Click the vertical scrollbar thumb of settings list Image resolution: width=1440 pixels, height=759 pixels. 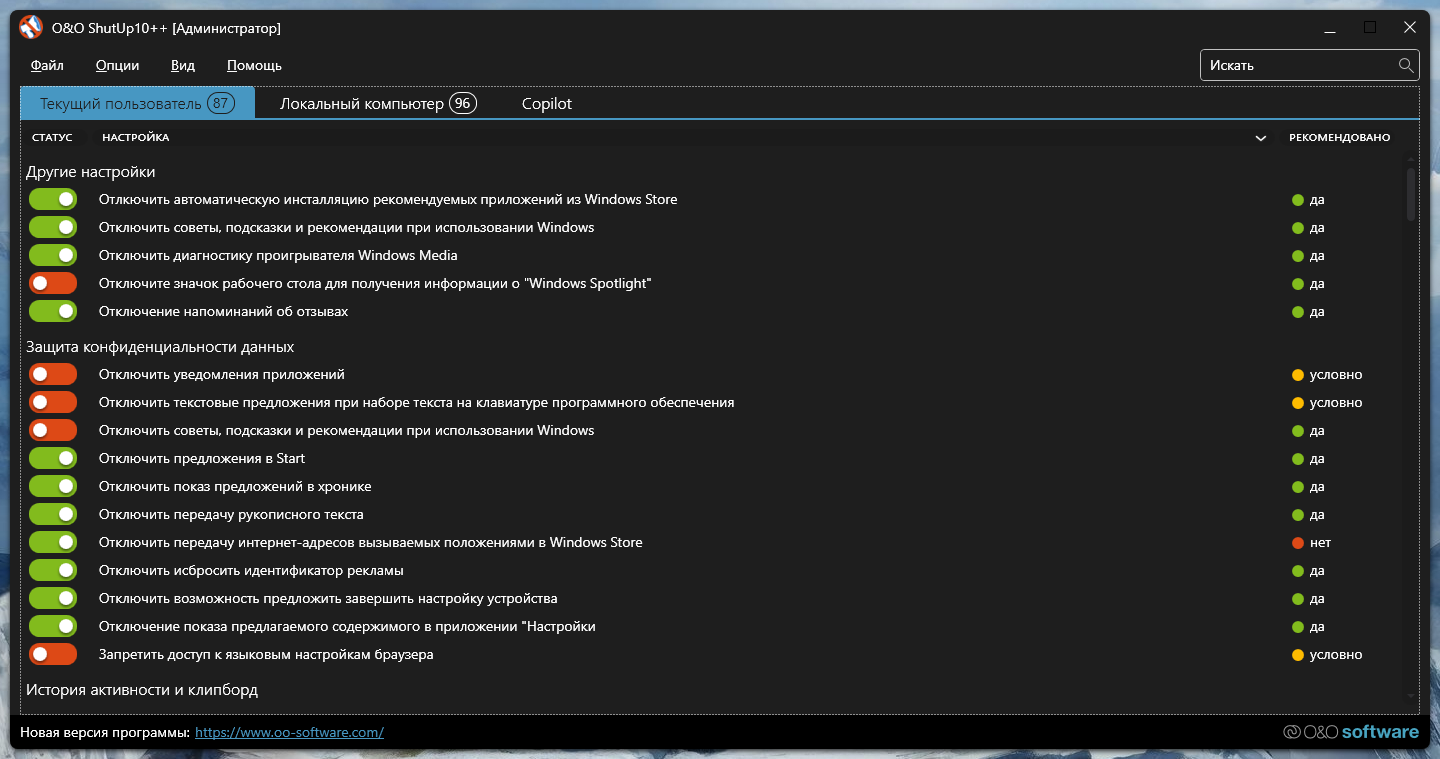[x=1411, y=194]
